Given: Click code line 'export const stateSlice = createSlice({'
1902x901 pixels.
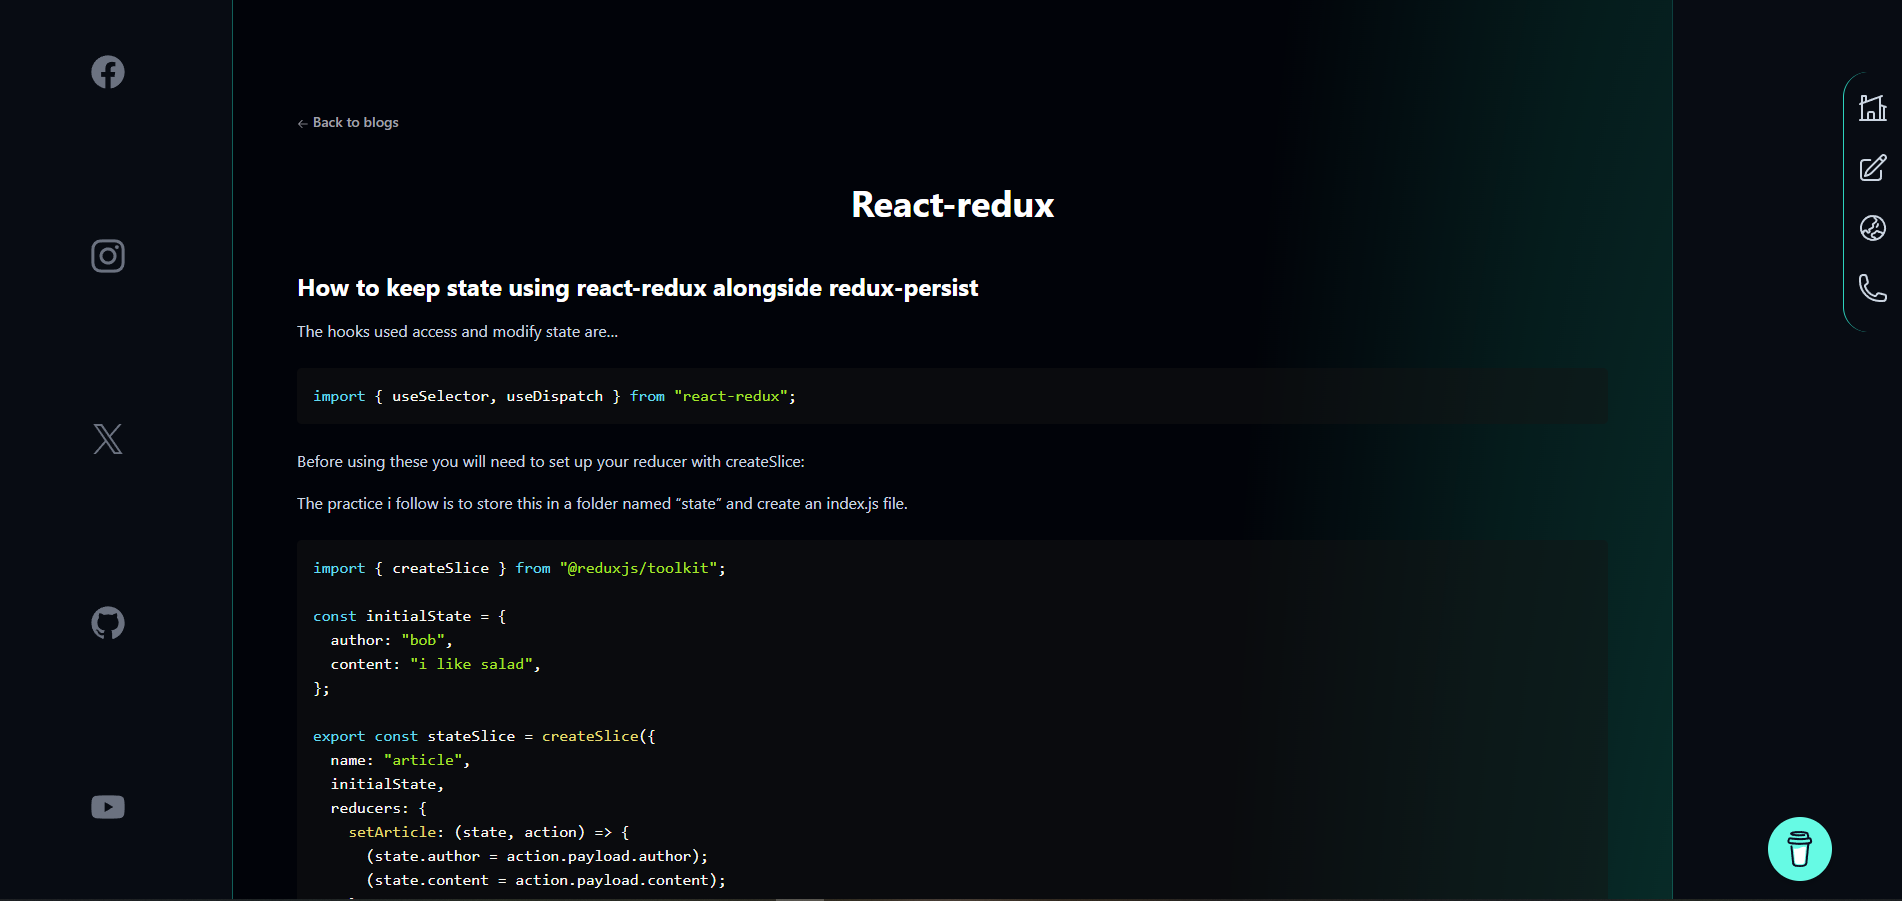Looking at the screenshot, I should pyautogui.click(x=484, y=736).
